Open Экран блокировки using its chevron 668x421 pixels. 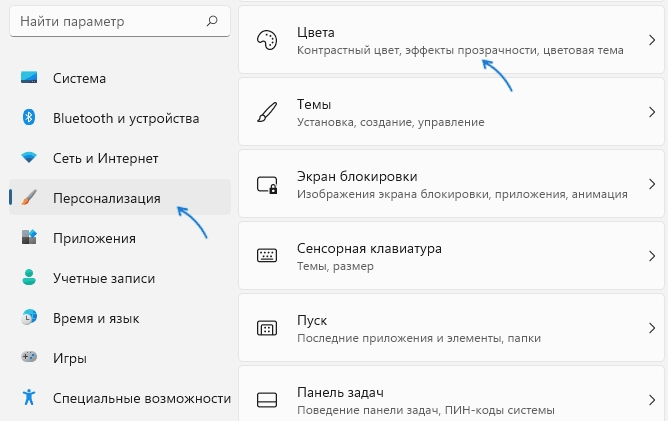click(651, 184)
